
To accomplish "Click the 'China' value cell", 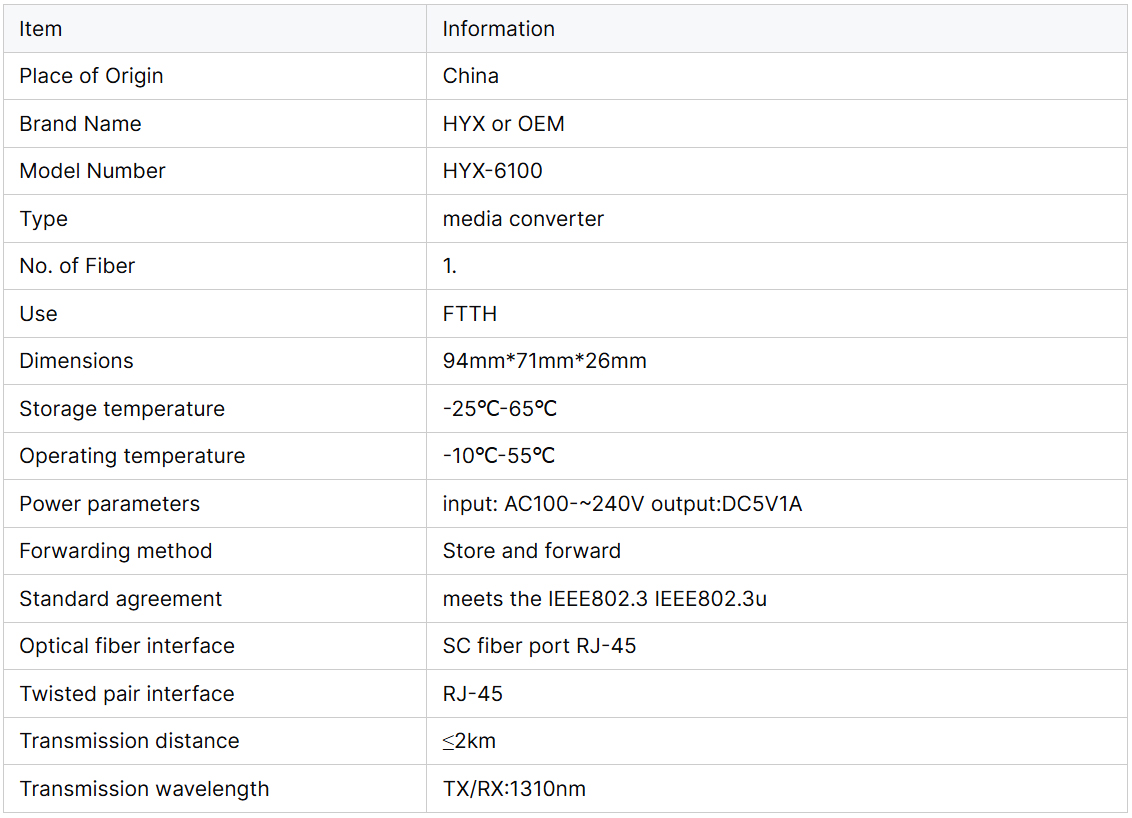I will click(470, 76).
